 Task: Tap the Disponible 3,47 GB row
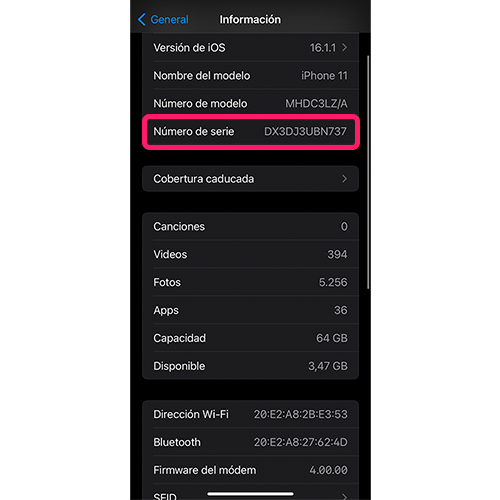tap(250, 366)
